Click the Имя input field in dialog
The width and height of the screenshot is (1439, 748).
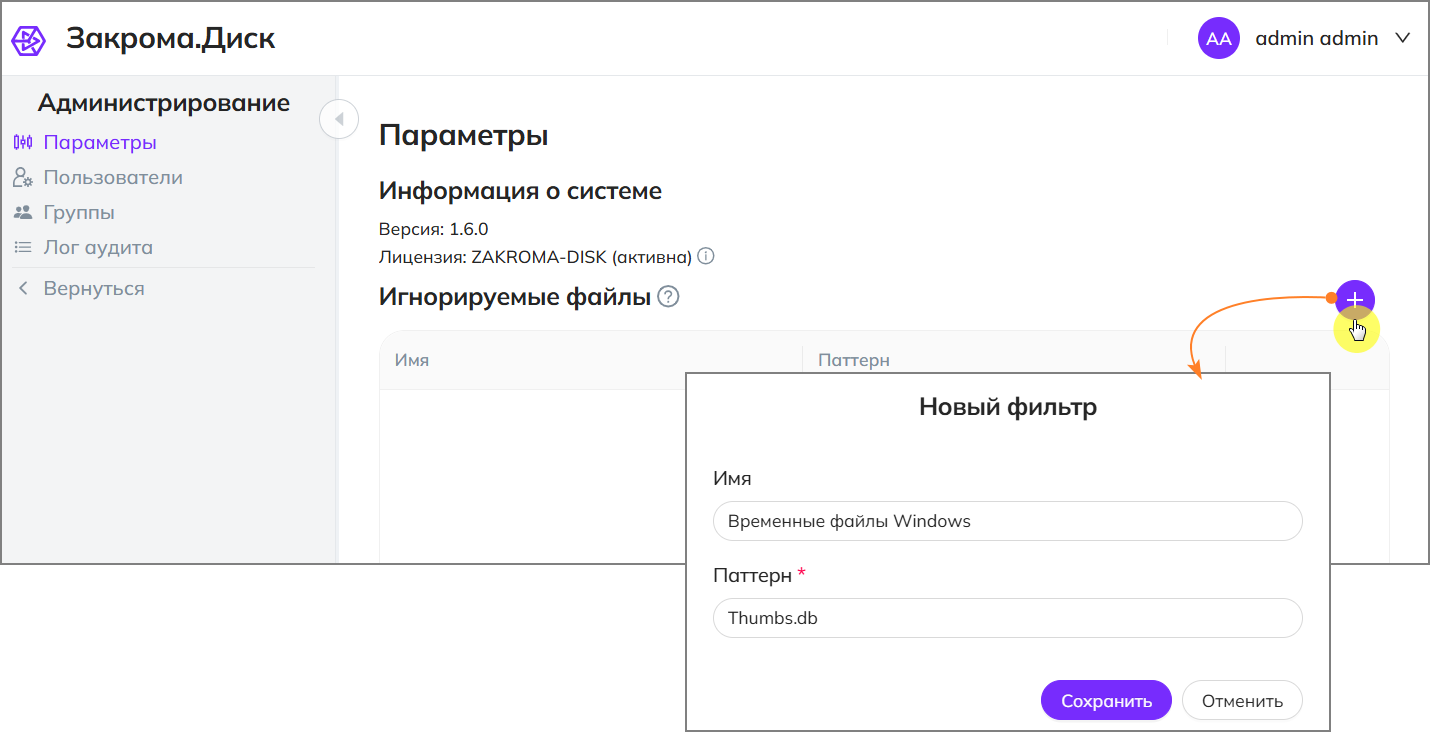1008,521
